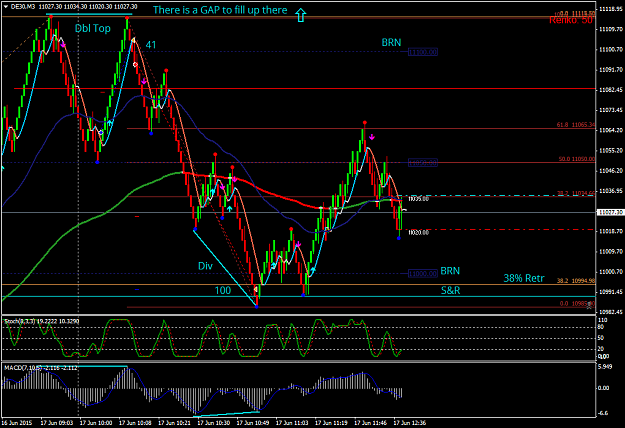Select the boxed 11100.00 price label
Image resolution: width=625 pixels, height=428 pixels.
pyautogui.click(x=423, y=52)
